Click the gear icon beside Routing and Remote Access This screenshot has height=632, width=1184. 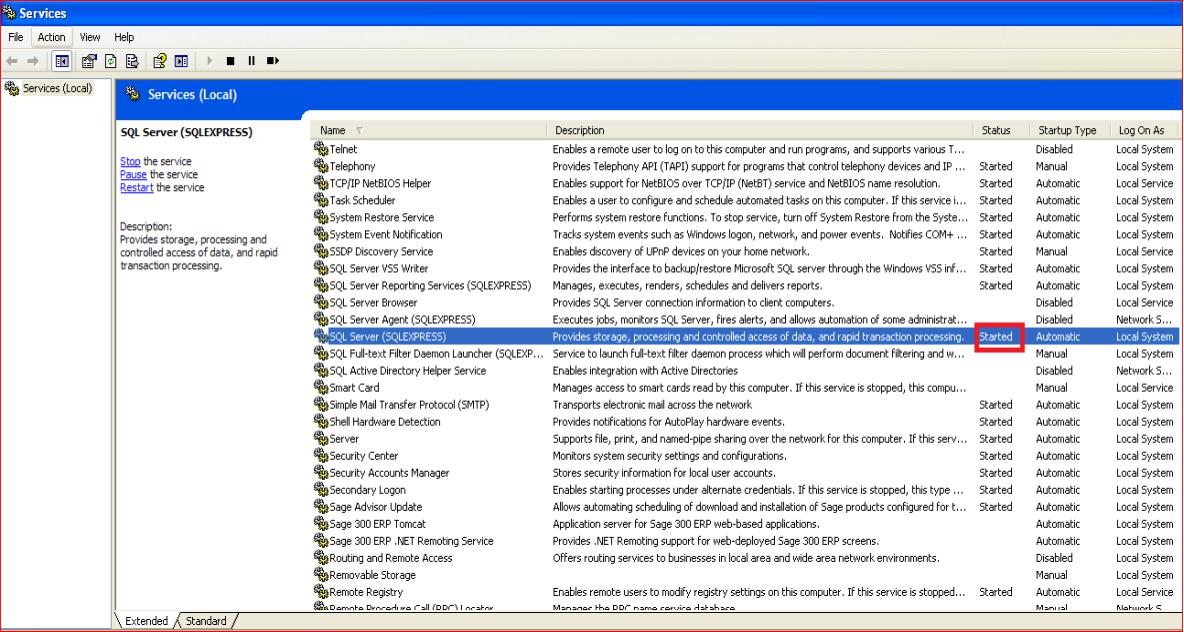321,558
